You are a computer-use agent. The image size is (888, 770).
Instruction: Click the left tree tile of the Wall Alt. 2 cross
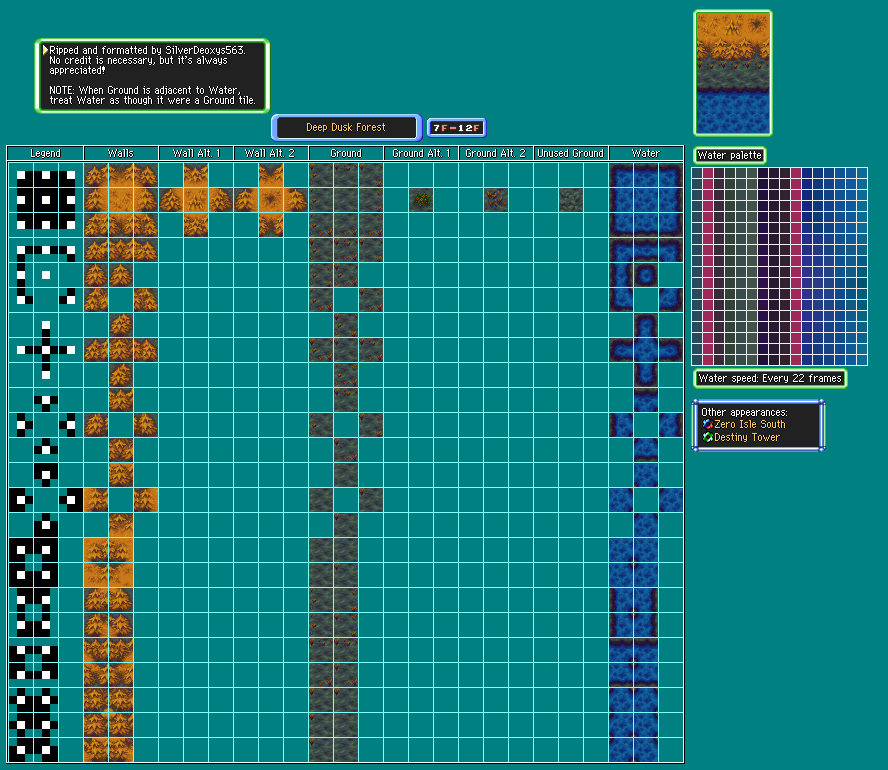[246, 200]
